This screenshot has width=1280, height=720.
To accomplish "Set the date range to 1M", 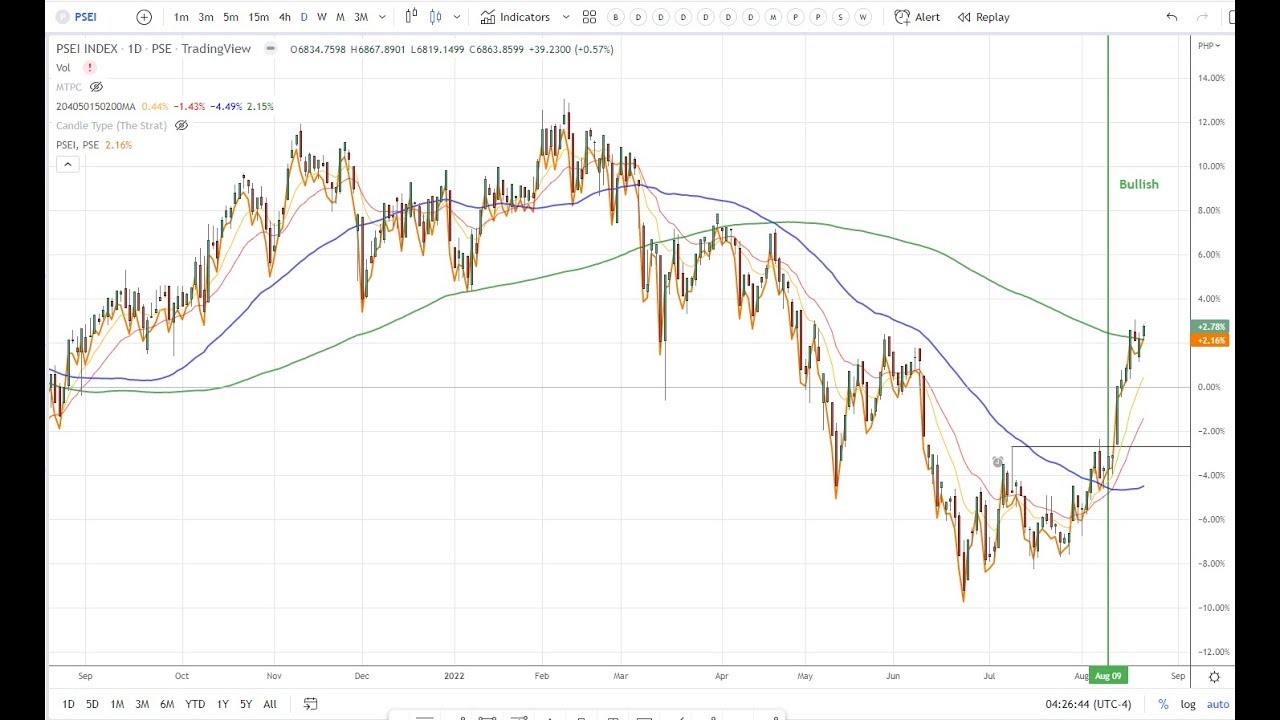I will [x=117, y=704].
